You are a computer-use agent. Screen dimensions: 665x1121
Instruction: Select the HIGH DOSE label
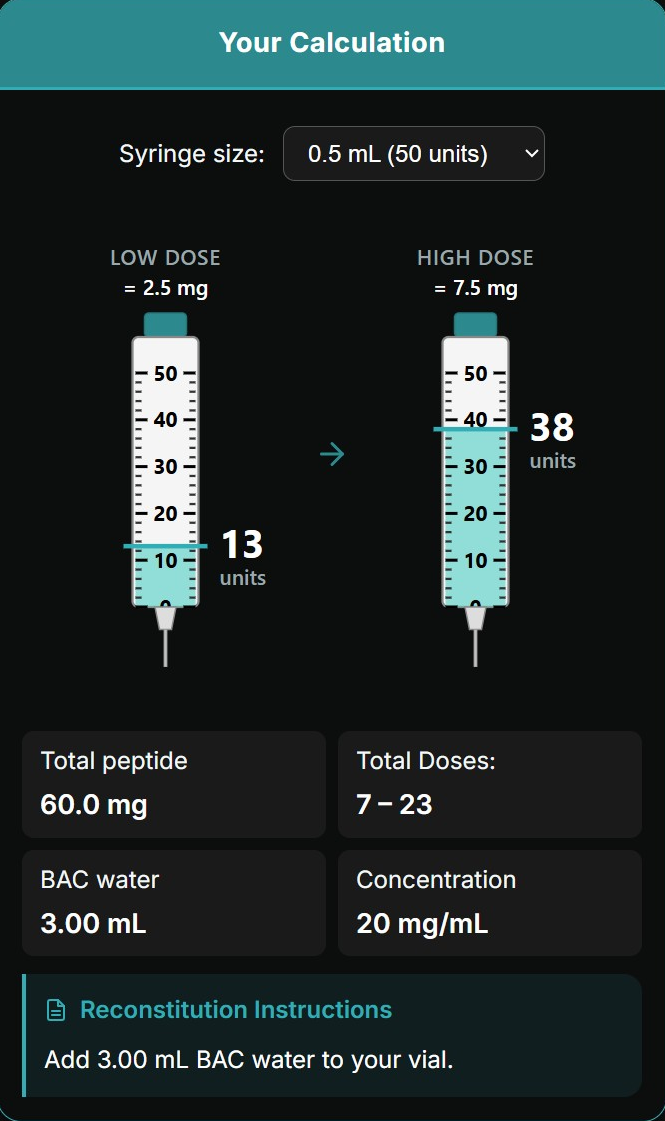click(x=475, y=257)
